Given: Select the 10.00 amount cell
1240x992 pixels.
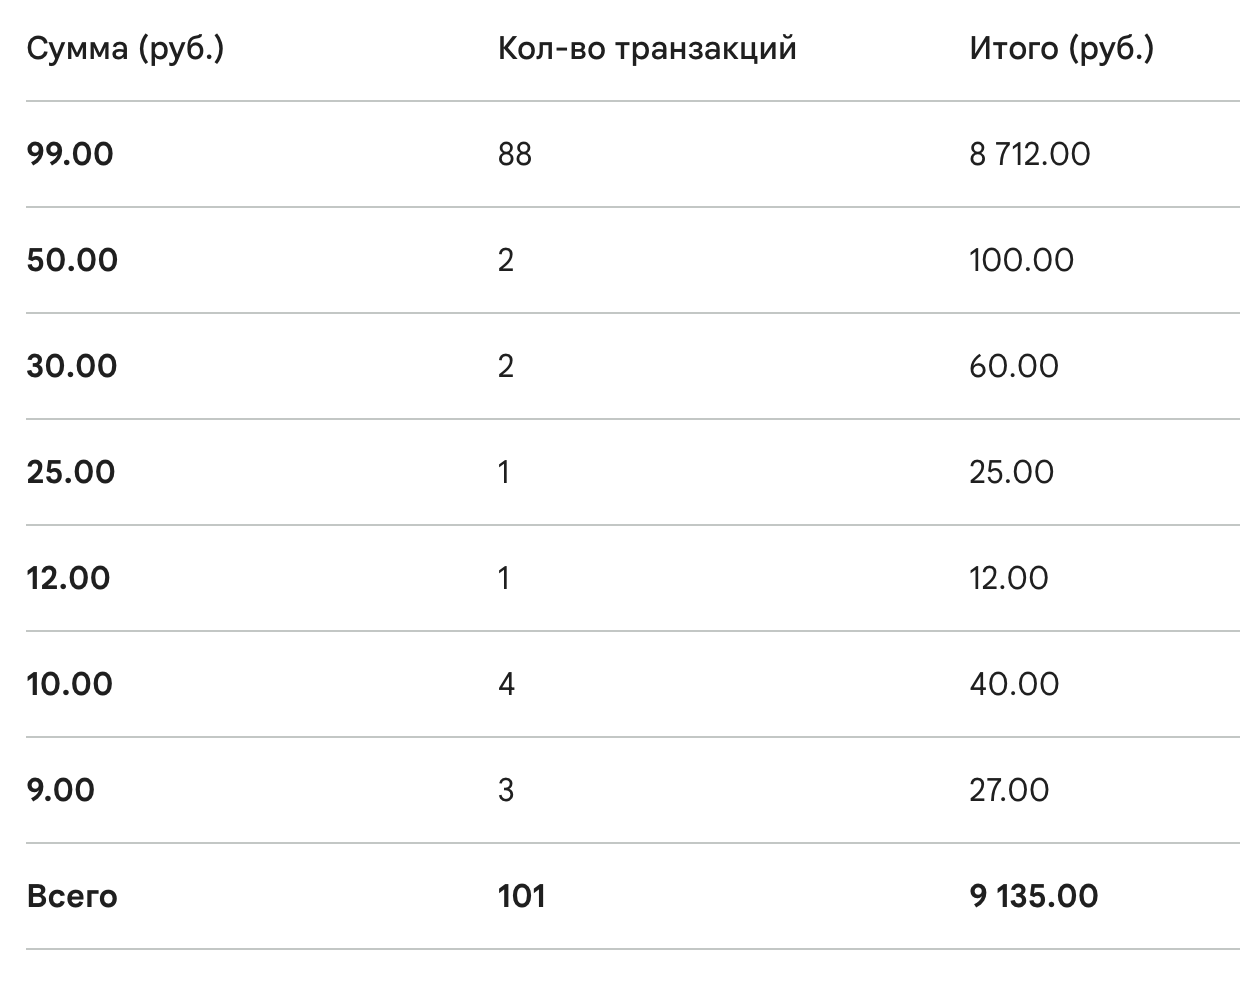Looking at the screenshot, I should coord(69,685).
